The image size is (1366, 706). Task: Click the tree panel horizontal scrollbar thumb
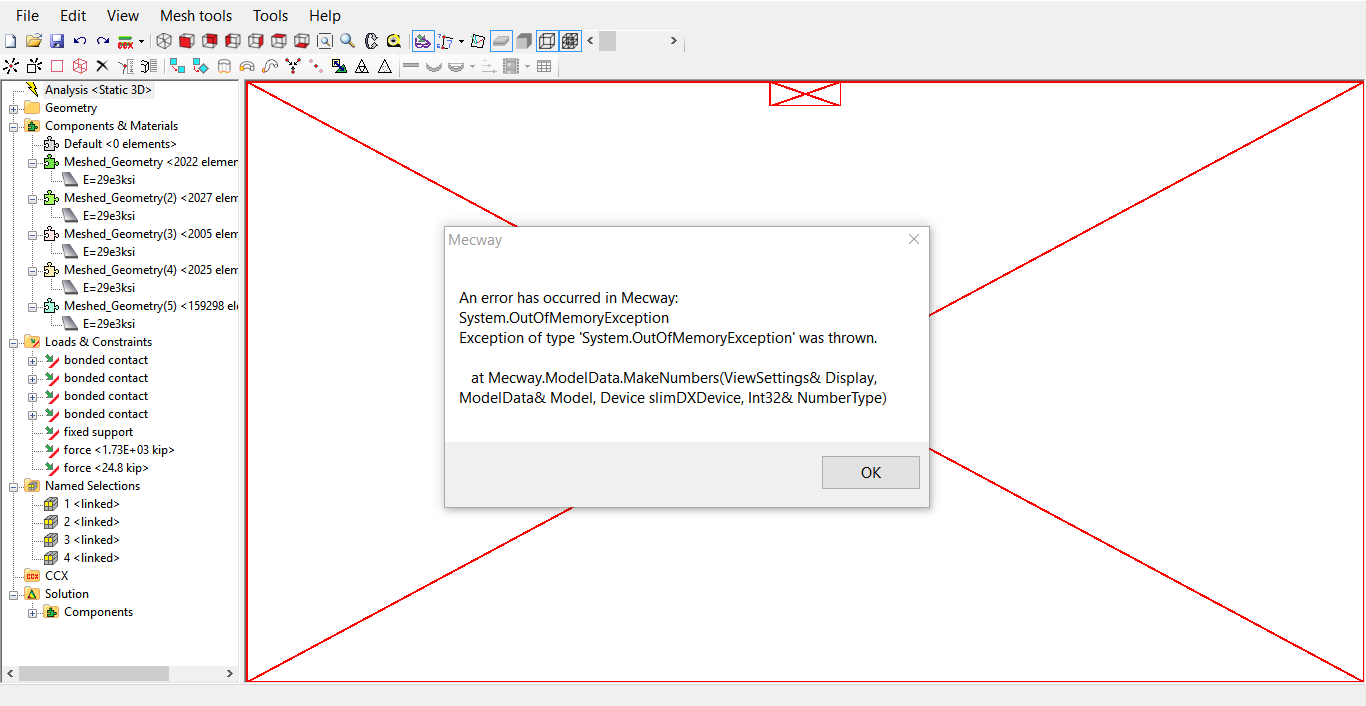(x=94, y=674)
